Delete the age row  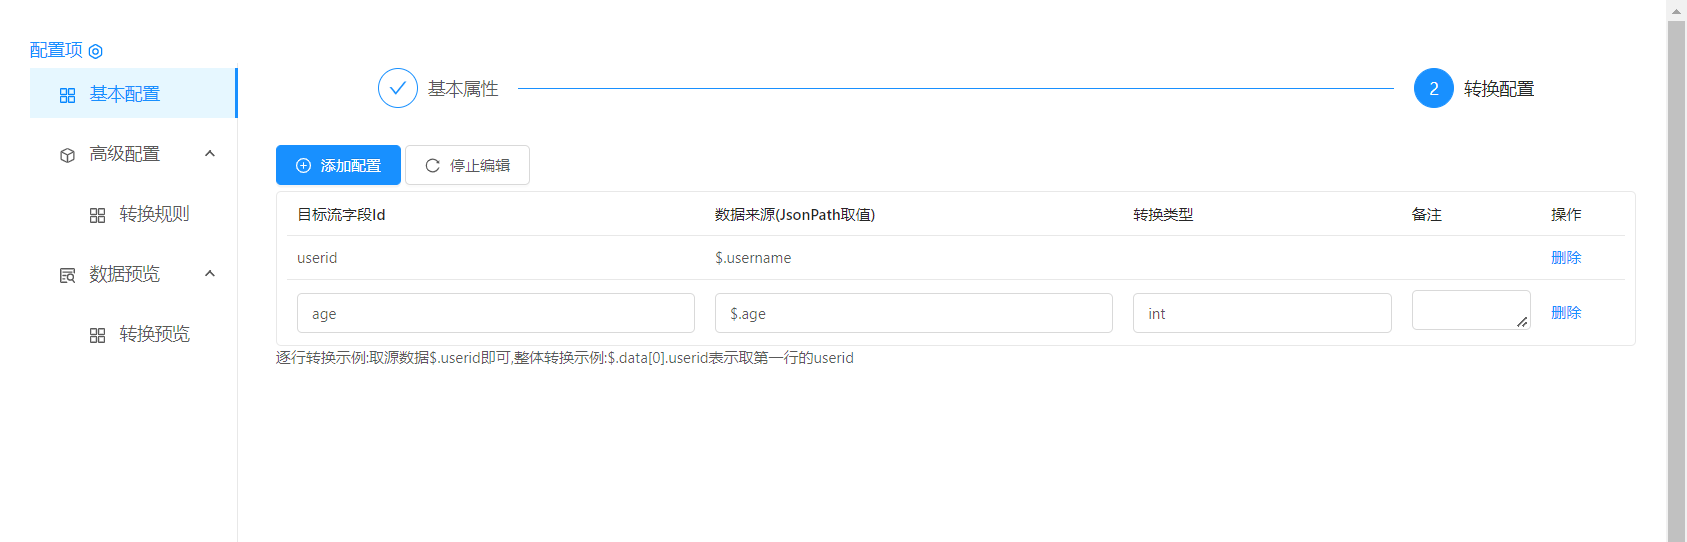coord(1565,312)
